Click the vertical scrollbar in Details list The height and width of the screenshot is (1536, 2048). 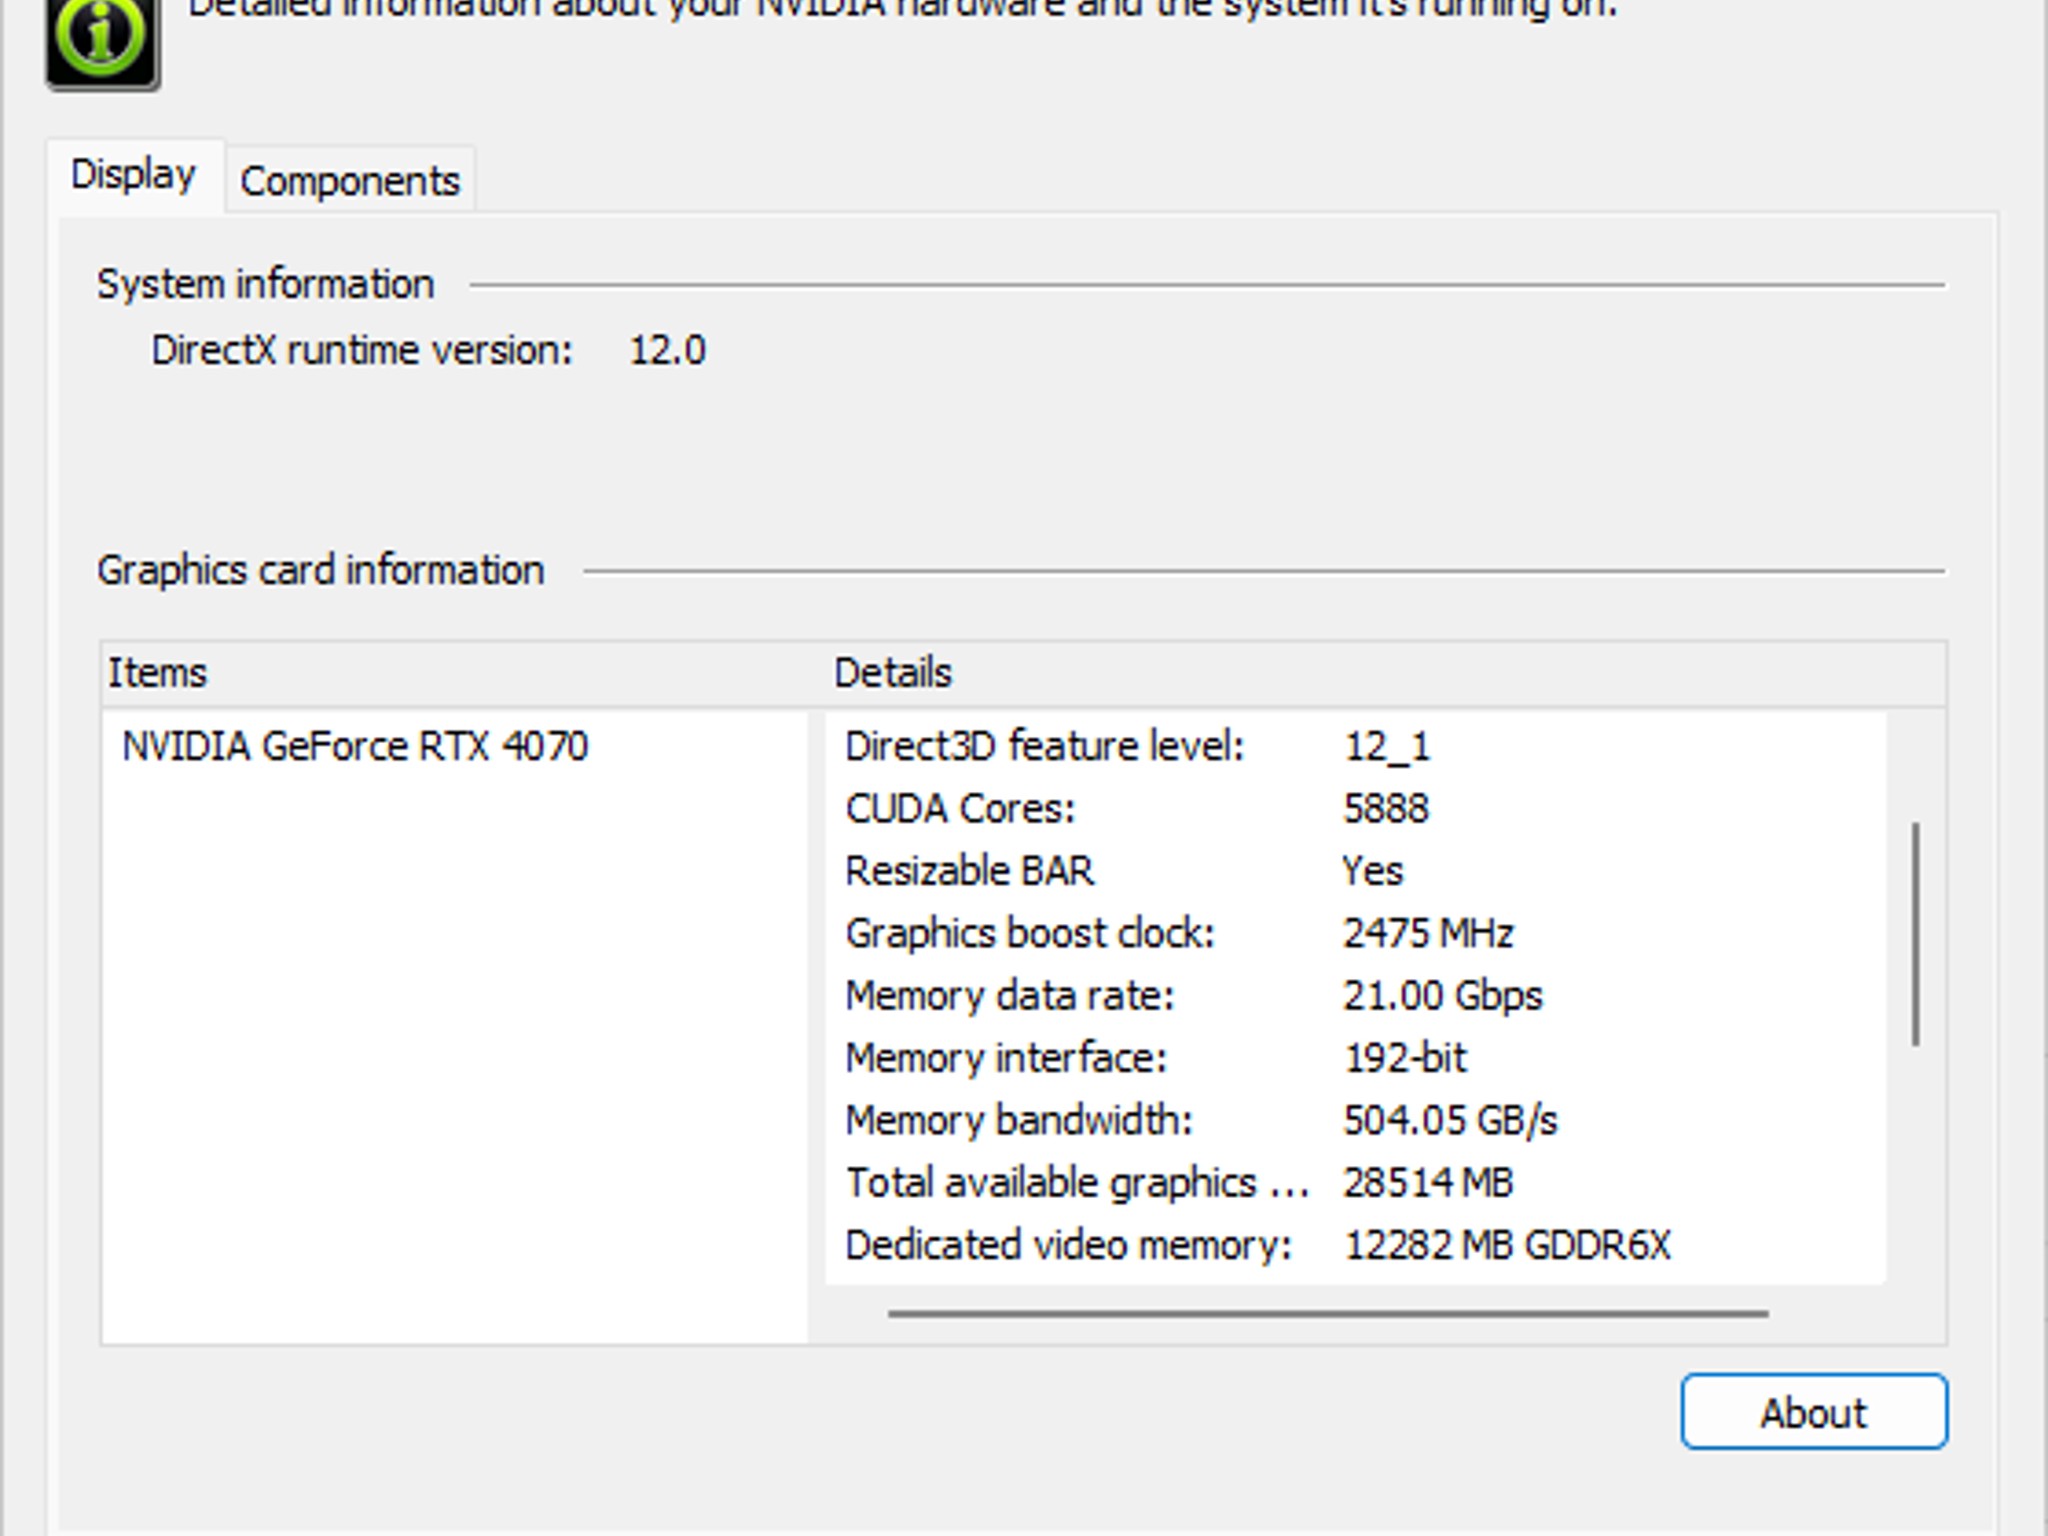(x=1916, y=934)
